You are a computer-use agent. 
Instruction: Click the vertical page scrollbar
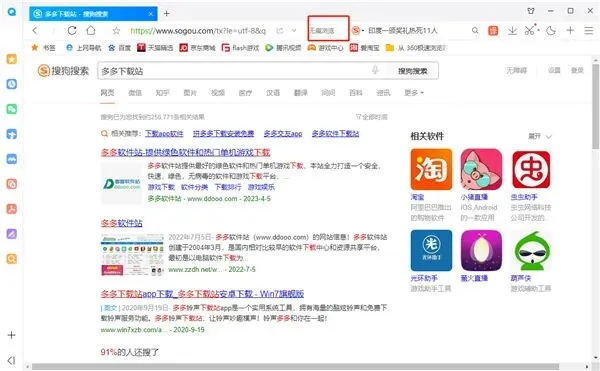click(x=595, y=106)
